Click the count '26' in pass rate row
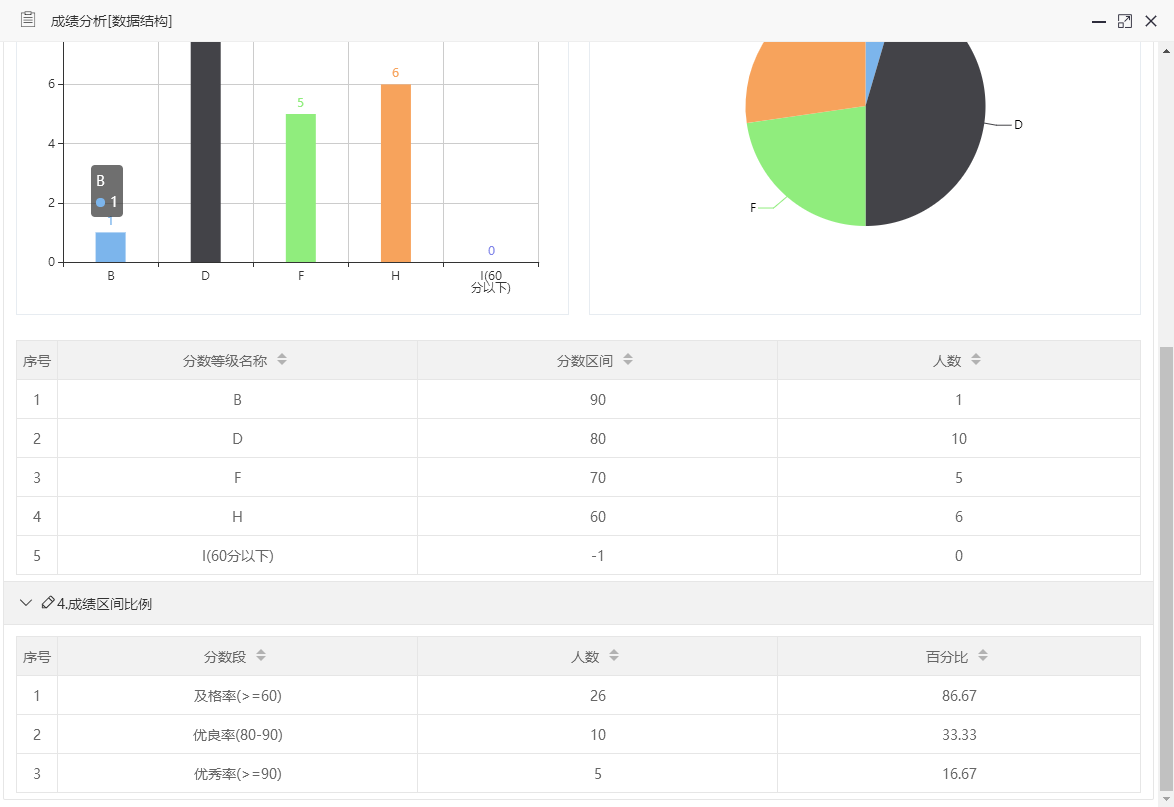Image resolution: width=1174 pixels, height=807 pixels. (x=597, y=695)
